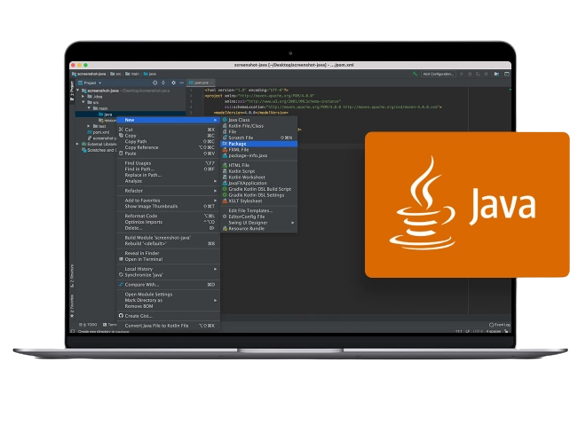The image size is (586, 426).
Task: Click the Java Class icon in New submenu
Action: coord(225,120)
